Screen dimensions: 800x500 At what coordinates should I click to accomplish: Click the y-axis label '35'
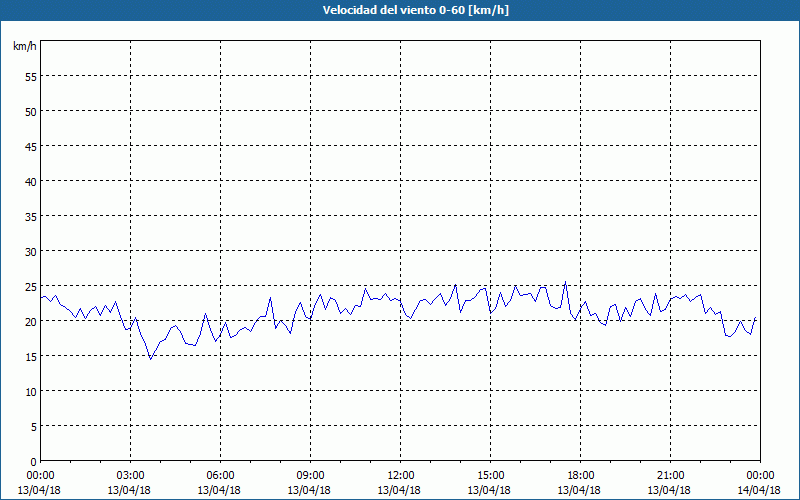click(31, 216)
